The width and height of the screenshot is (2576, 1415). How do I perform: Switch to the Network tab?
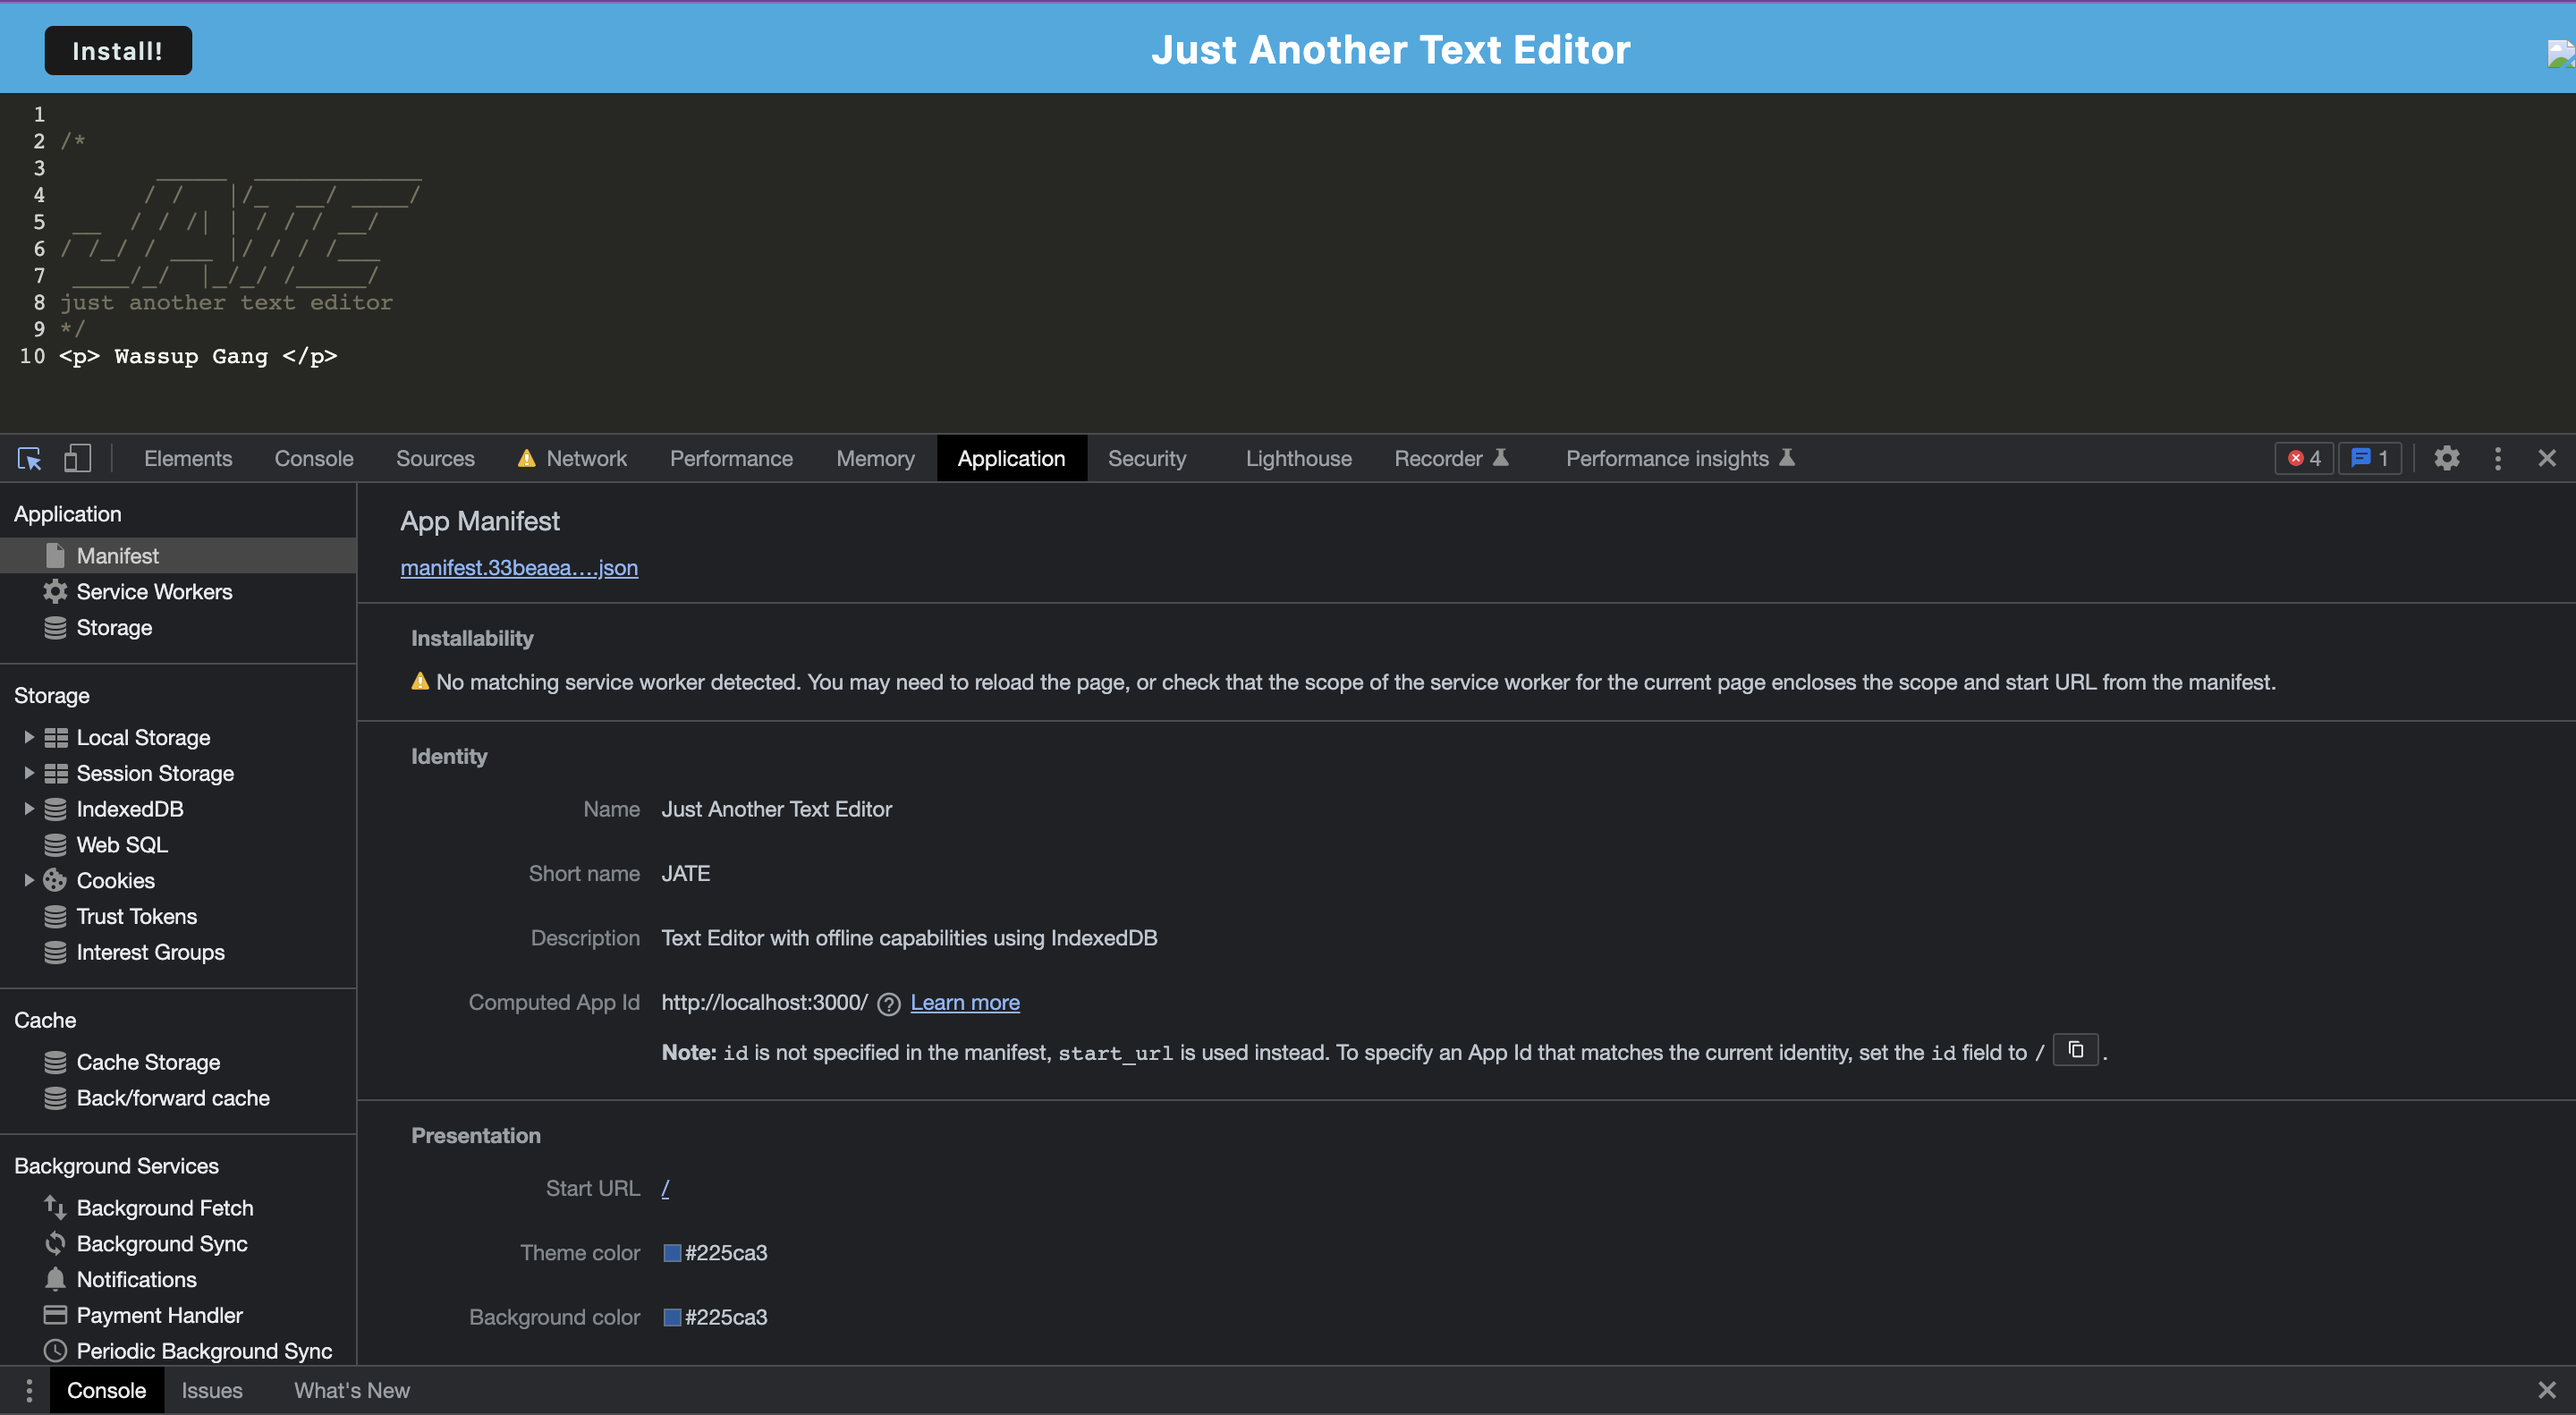[585, 459]
